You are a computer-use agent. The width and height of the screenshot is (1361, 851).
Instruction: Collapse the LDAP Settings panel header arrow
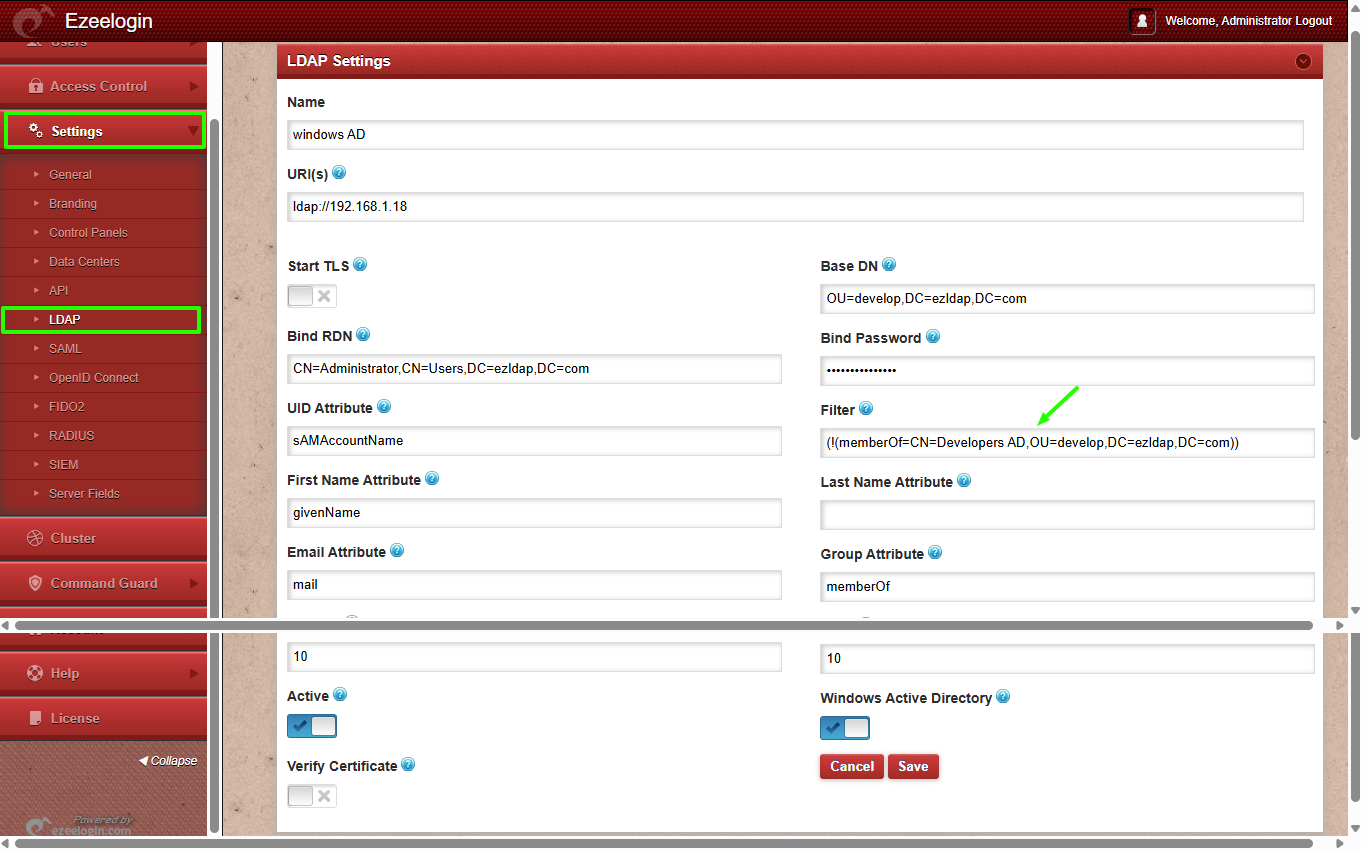coord(1303,61)
